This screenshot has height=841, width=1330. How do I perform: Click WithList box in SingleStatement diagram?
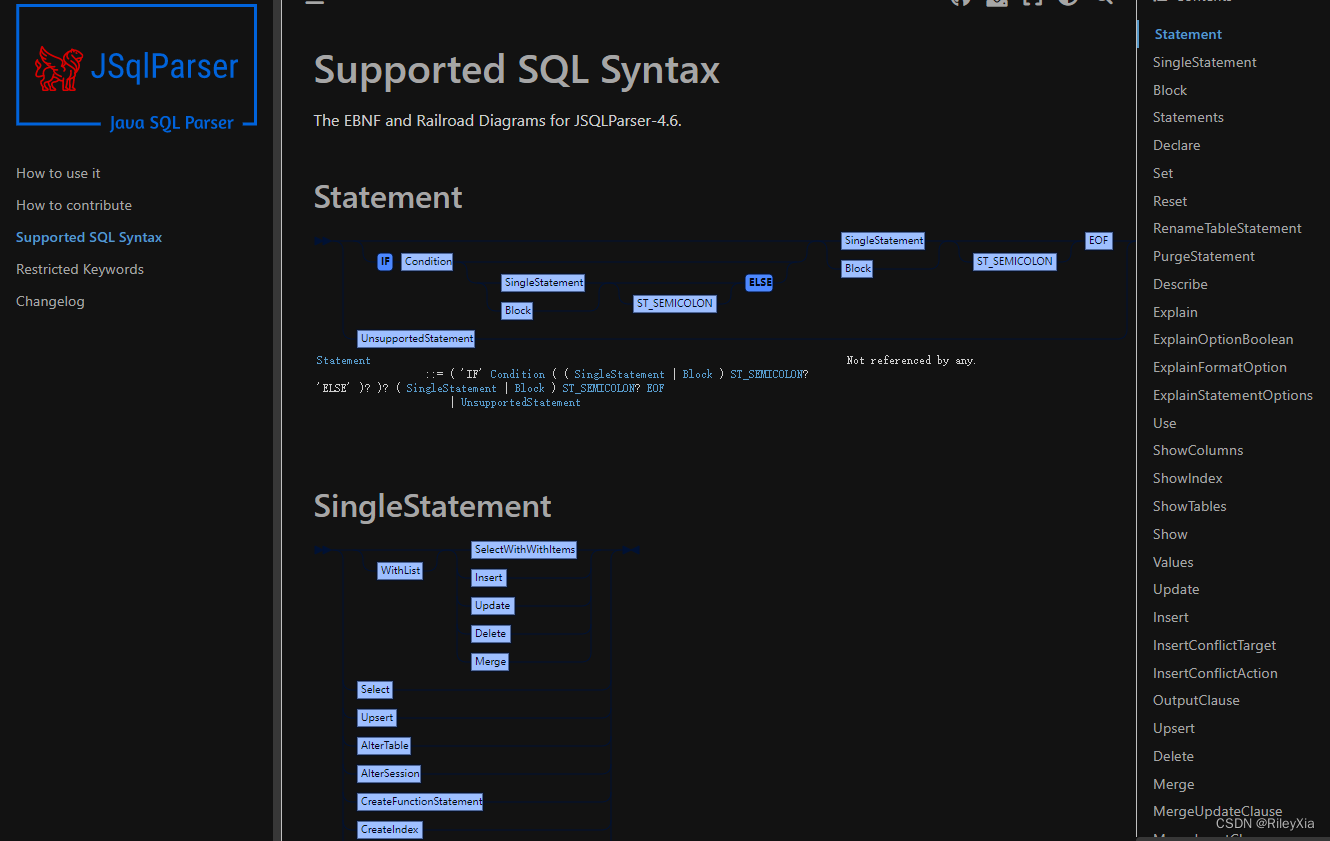click(x=400, y=571)
